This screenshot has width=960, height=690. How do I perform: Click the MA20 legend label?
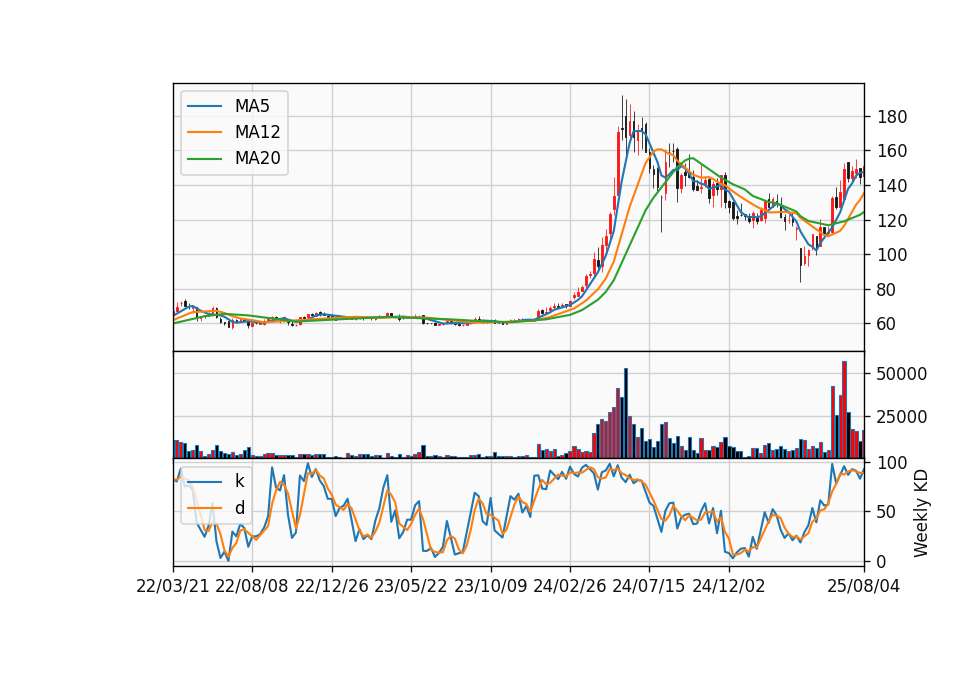pos(257,159)
